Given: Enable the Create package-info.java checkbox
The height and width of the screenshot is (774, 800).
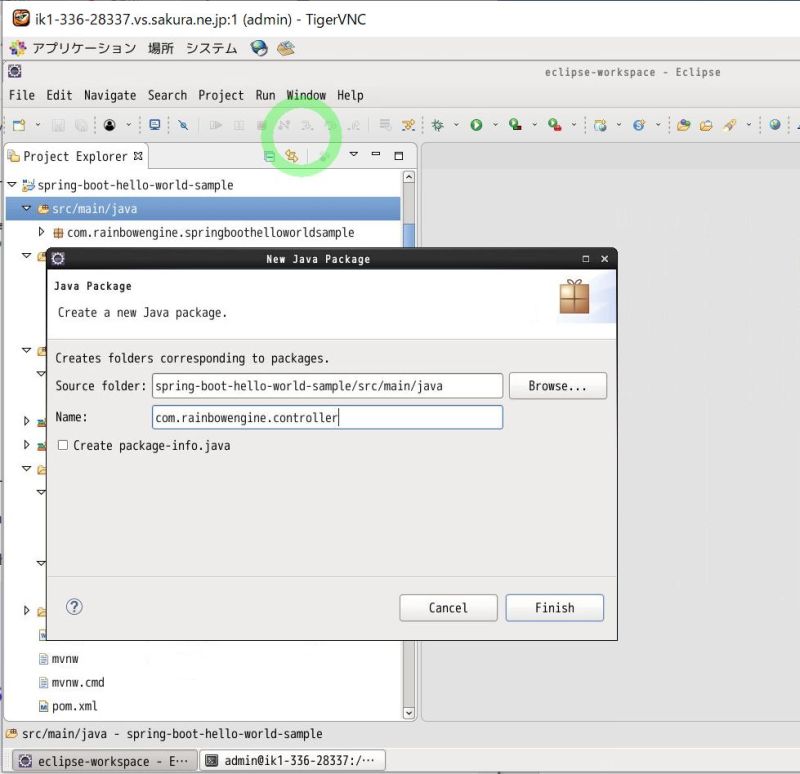Looking at the screenshot, I should point(63,445).
